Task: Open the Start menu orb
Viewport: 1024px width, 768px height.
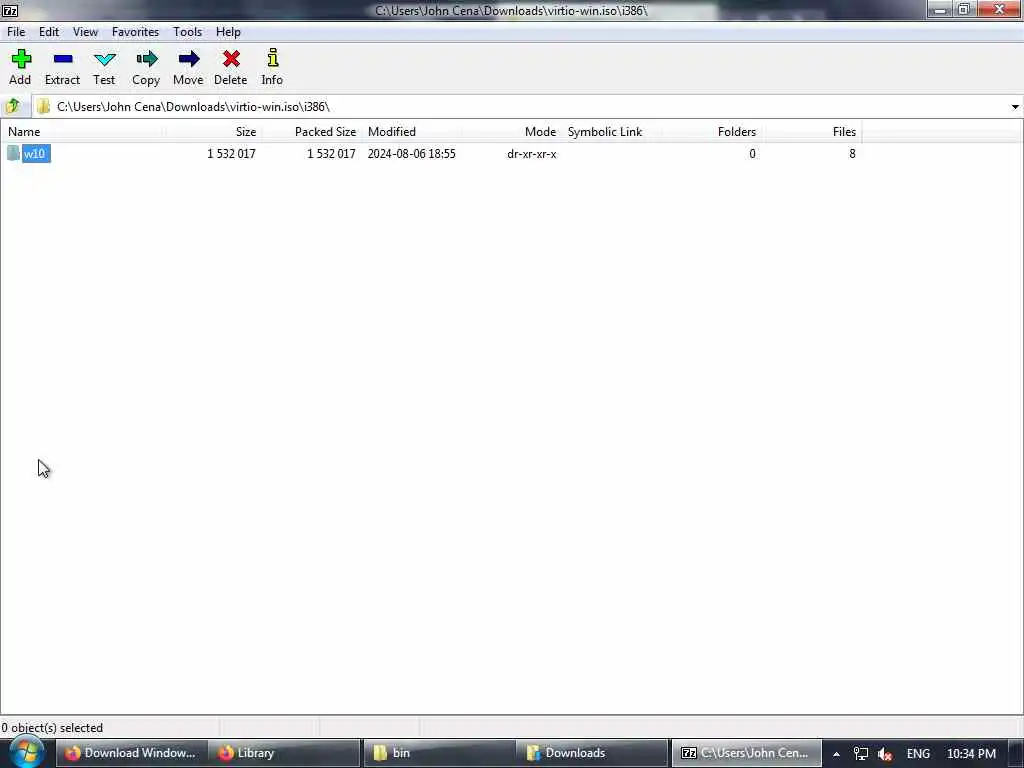Action: point(26,752)
